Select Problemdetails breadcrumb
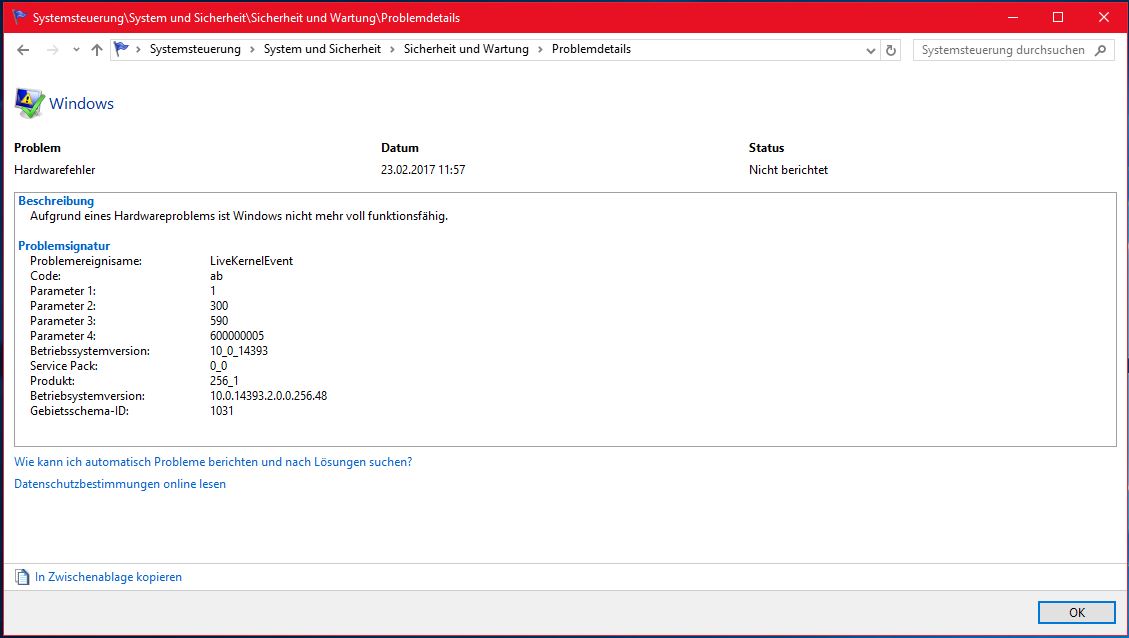Screen dimensions: 1129x638 591,49
